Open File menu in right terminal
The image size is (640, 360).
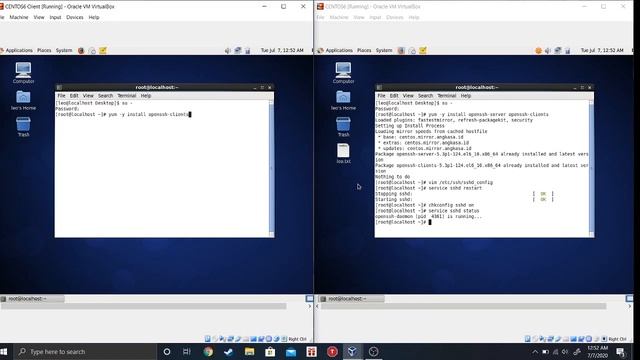[x=381, y=96]
